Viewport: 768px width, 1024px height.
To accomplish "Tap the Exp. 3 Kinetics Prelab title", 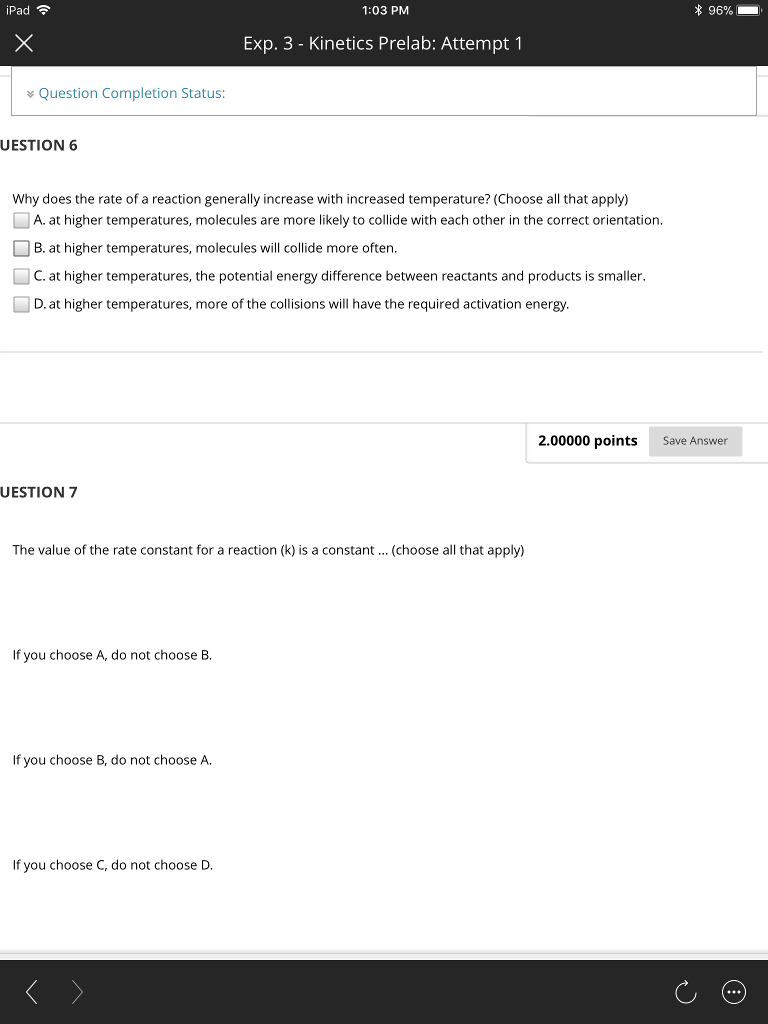I will coord(383,44).
